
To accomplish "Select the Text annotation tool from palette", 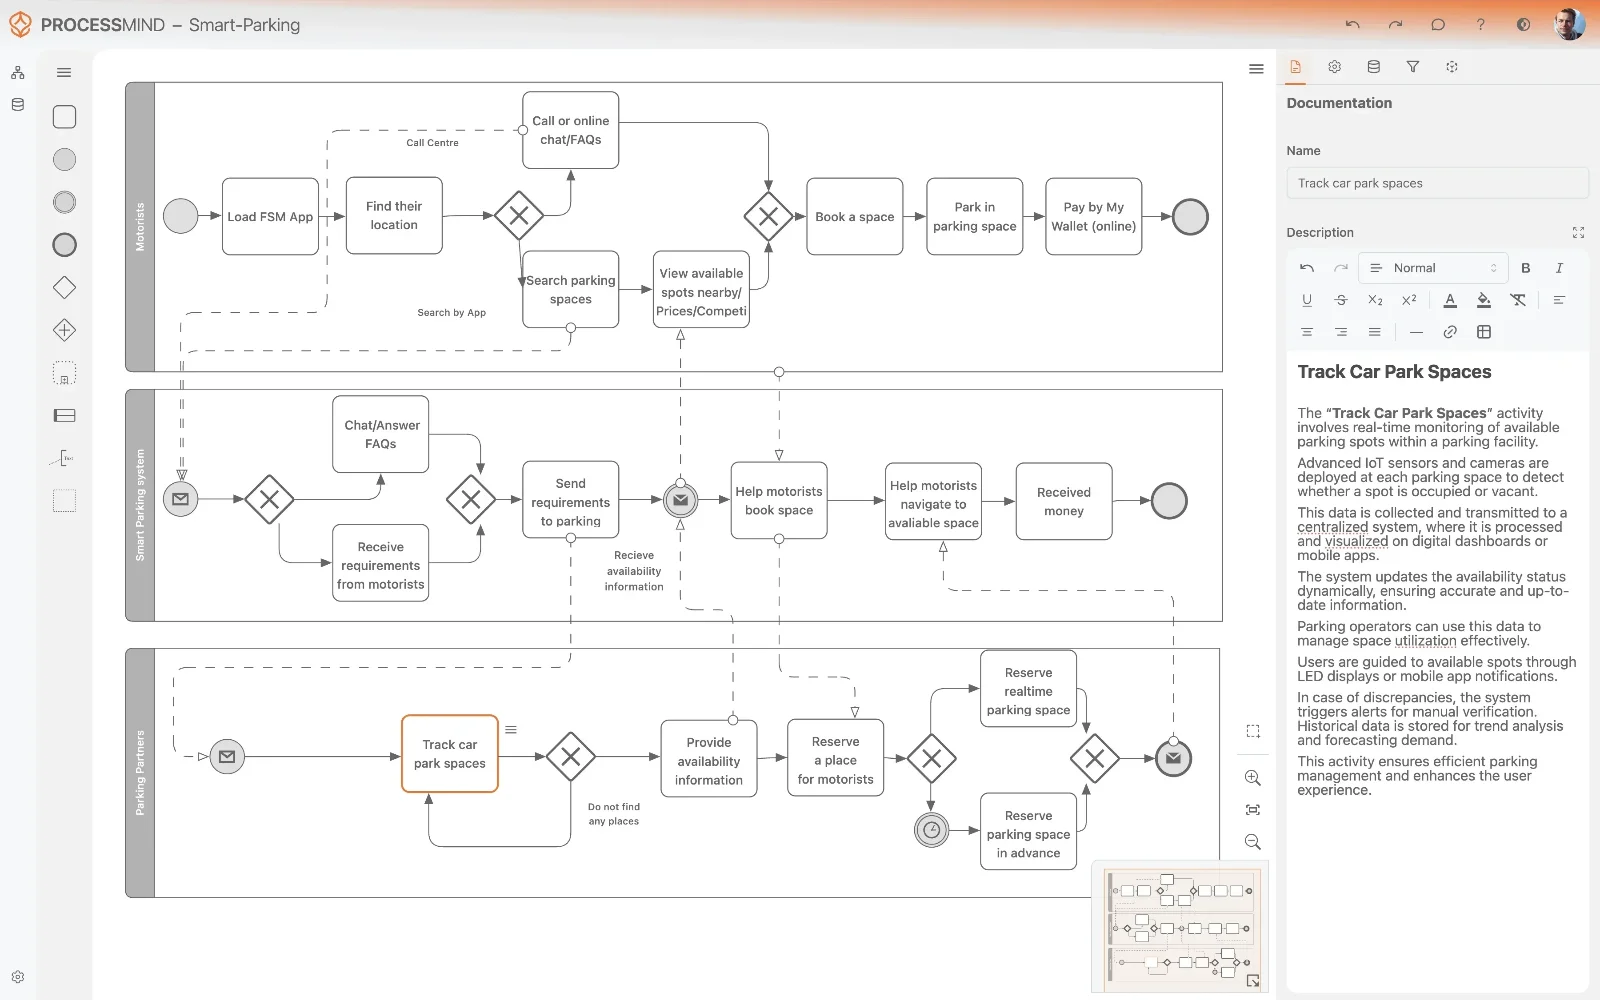I will pos(64,458).
